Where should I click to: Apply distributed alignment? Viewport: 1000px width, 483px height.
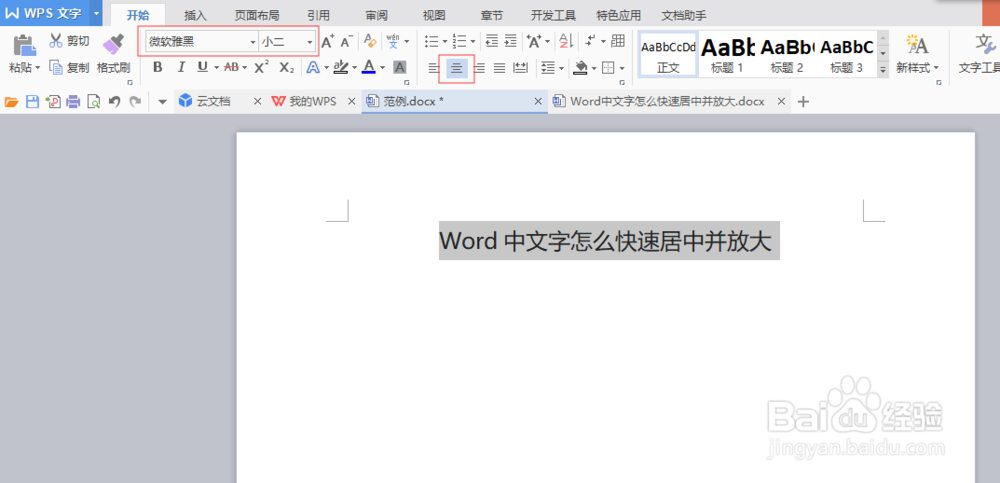(521, 67)
